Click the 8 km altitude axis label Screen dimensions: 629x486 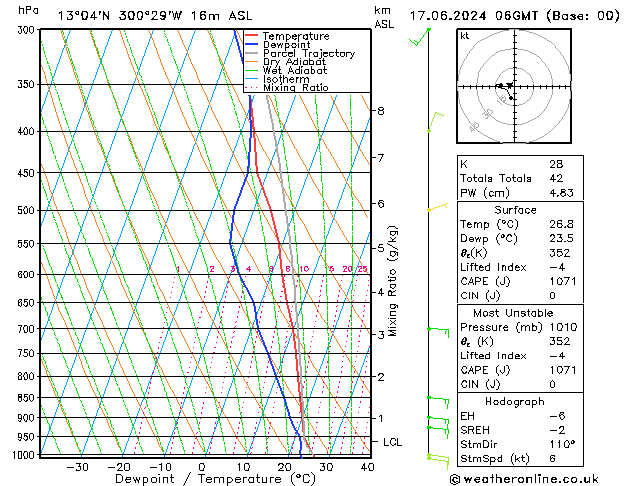click(381, 111)
